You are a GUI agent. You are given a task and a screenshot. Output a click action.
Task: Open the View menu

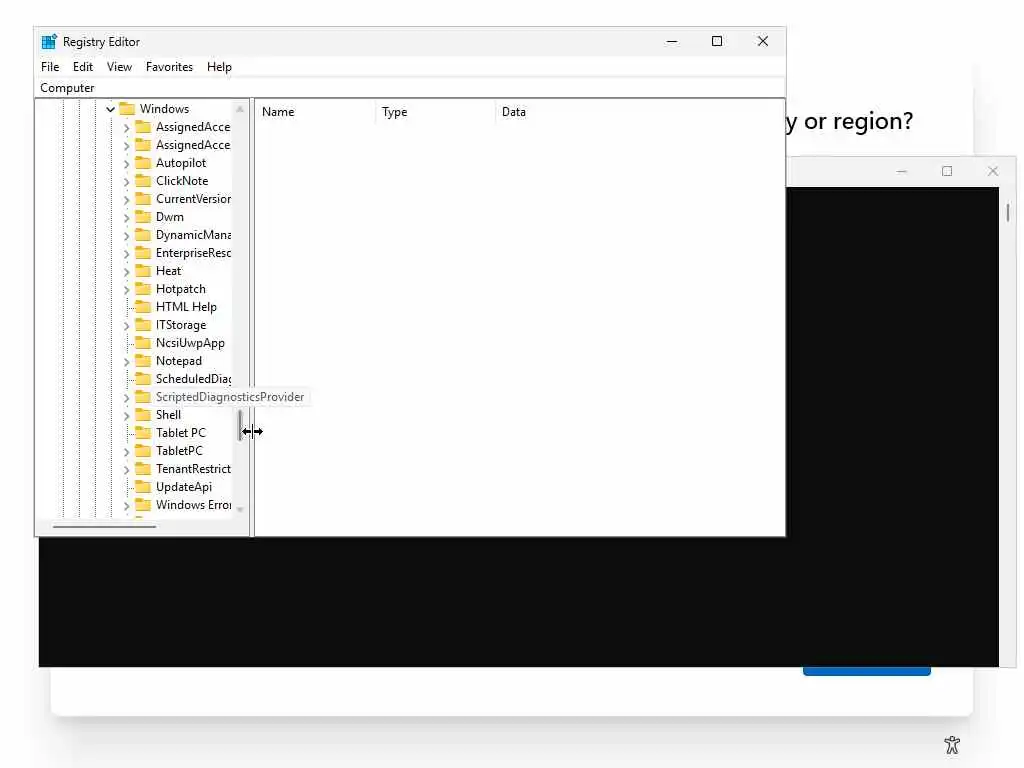click(120, 67)
